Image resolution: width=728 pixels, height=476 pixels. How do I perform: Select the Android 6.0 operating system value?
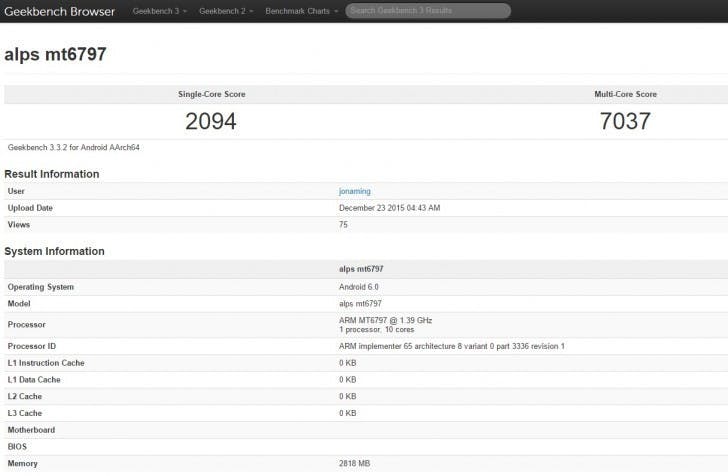pyautogui.click(x=358, y=287)
